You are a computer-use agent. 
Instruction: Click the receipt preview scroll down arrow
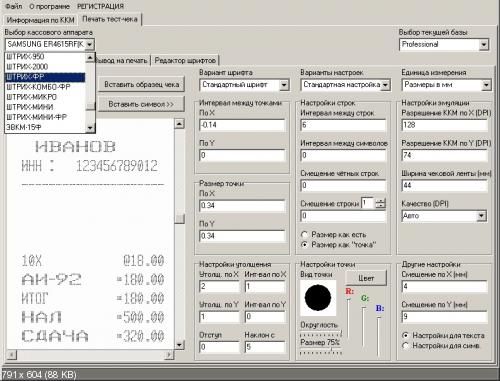point(179,344)
